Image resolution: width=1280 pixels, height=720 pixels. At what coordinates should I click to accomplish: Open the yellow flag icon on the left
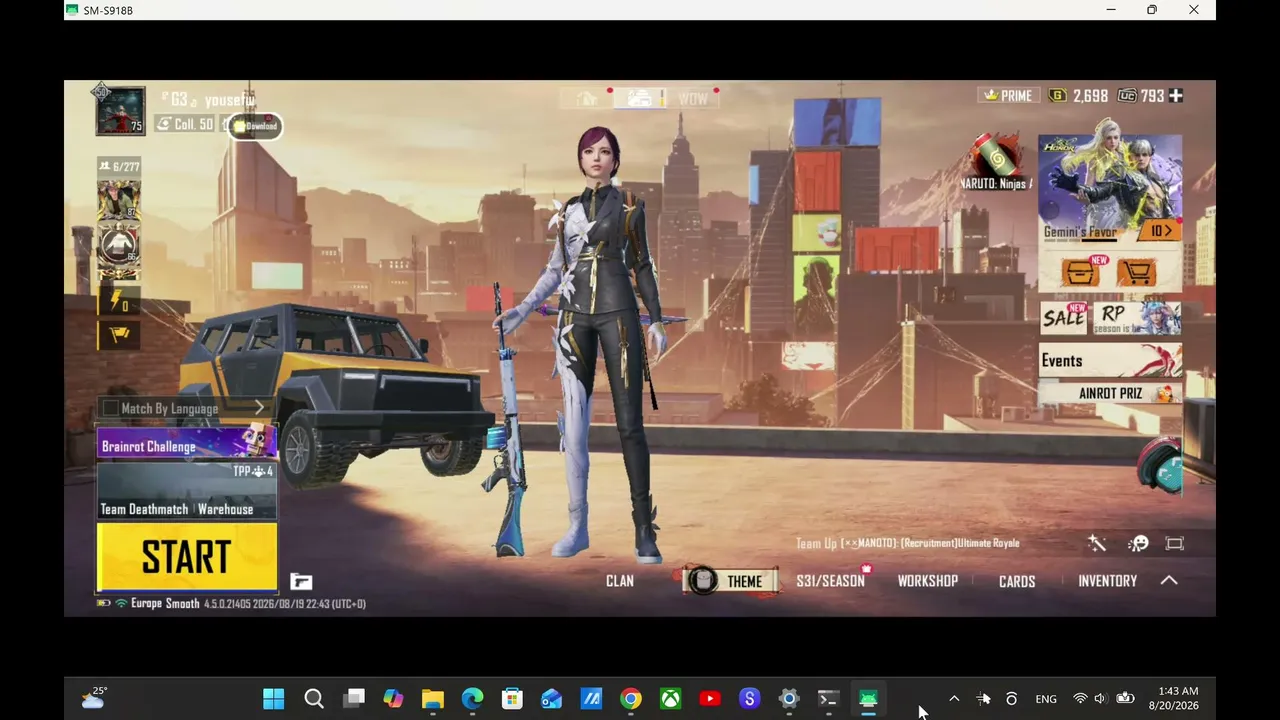click(x=119, y=335)
